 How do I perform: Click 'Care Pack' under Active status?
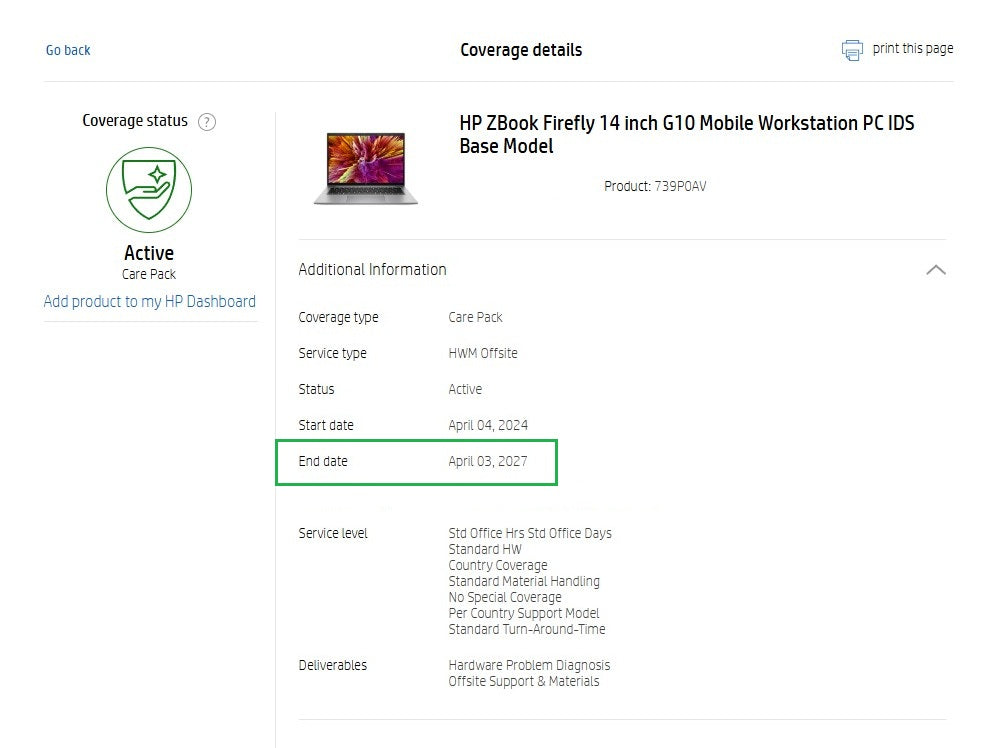[x=148, y=274]
